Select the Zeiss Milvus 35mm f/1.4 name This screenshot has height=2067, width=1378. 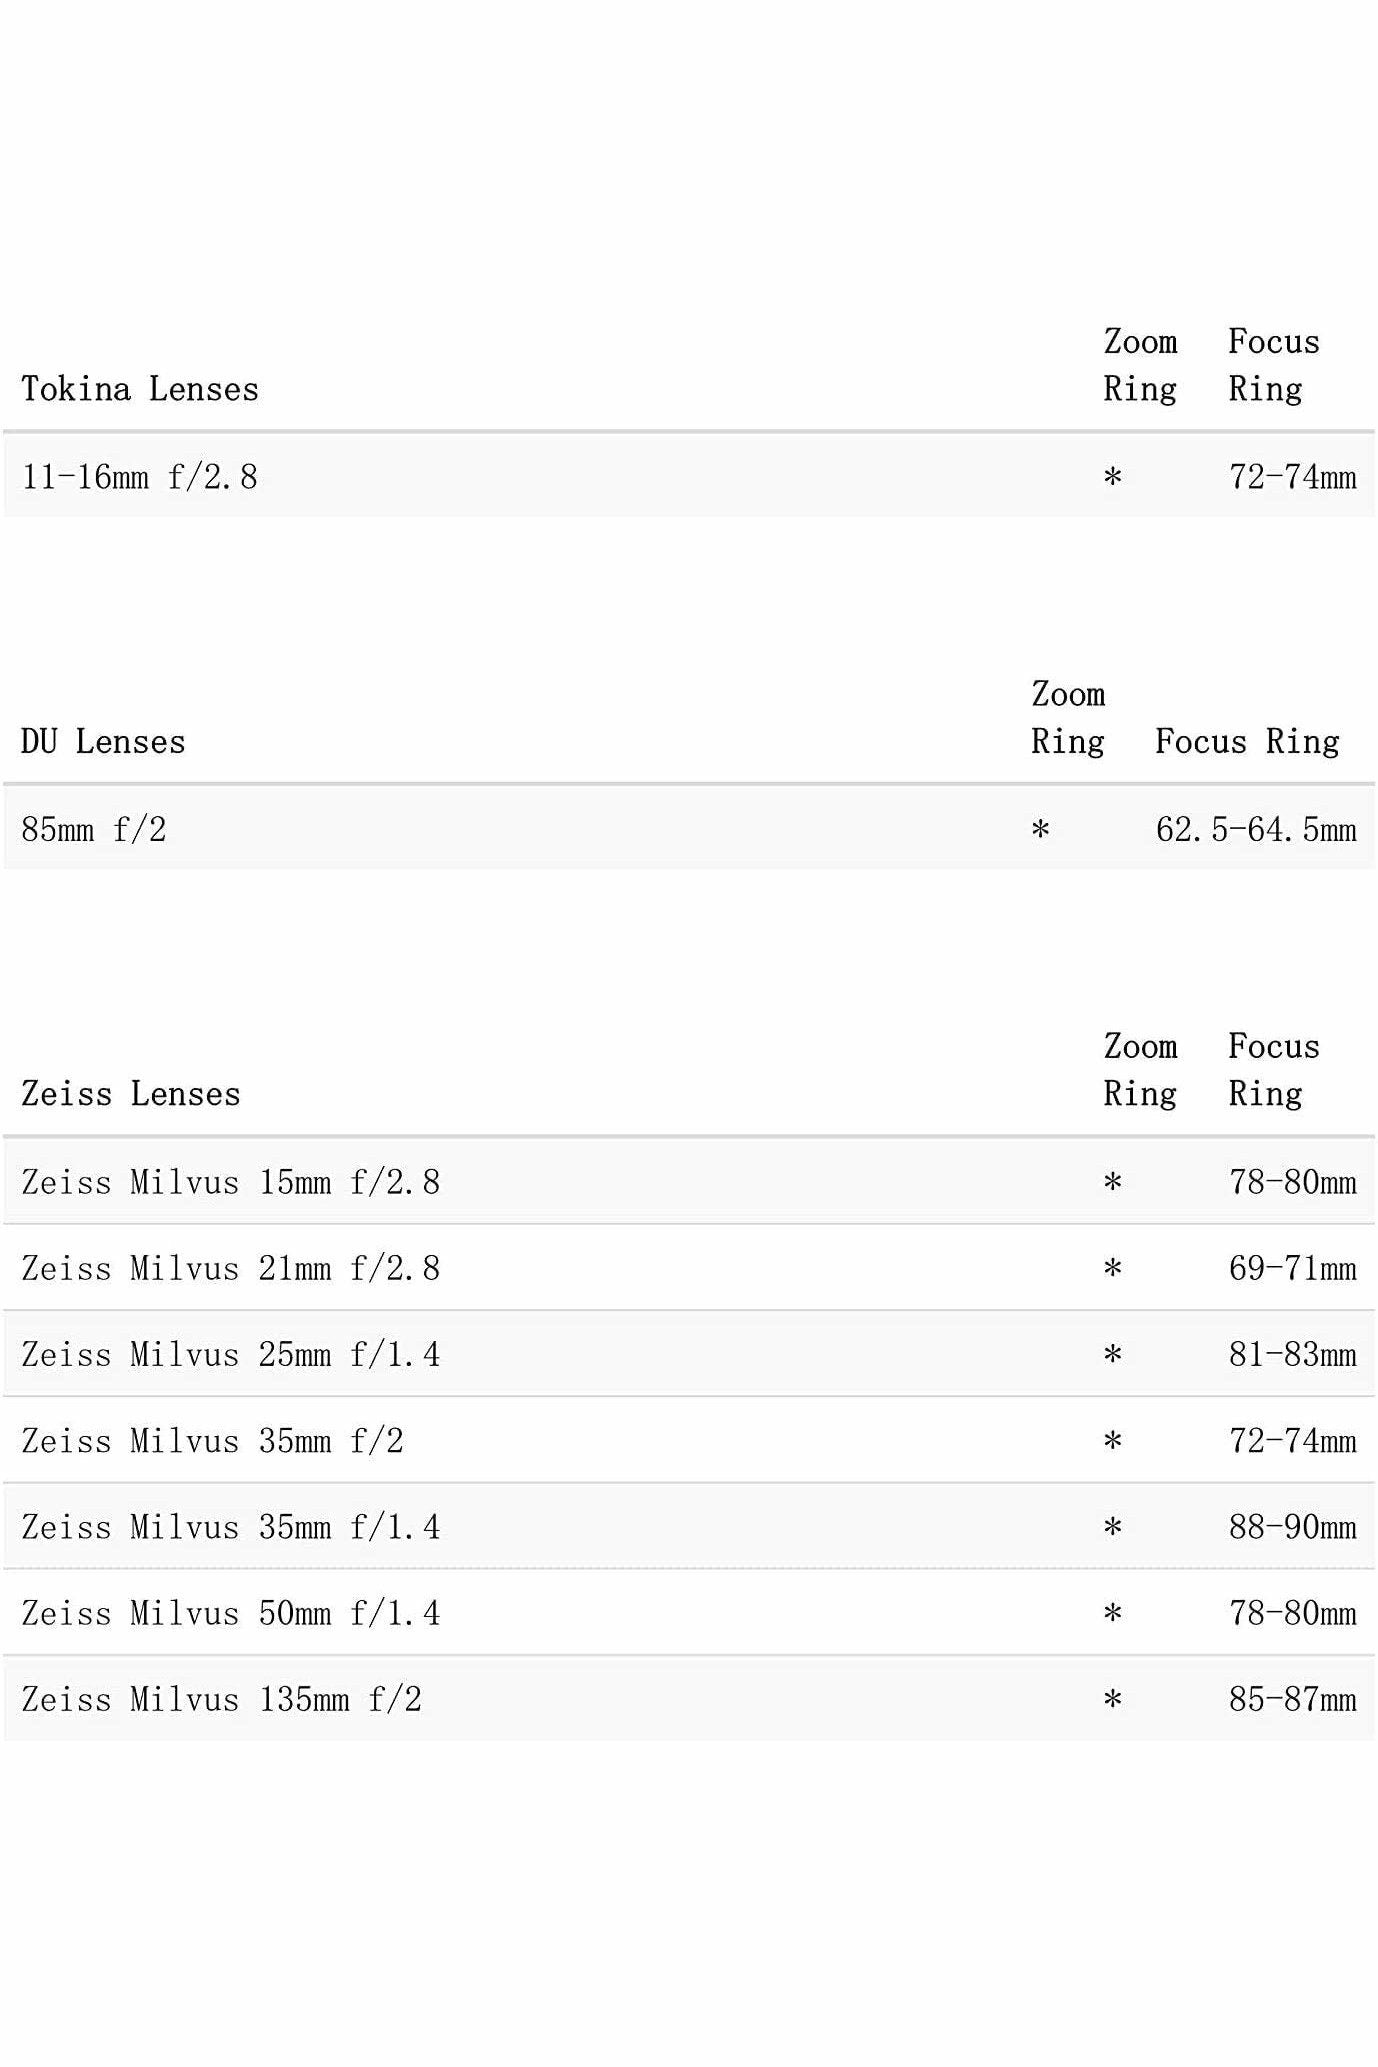point(230,1527)
